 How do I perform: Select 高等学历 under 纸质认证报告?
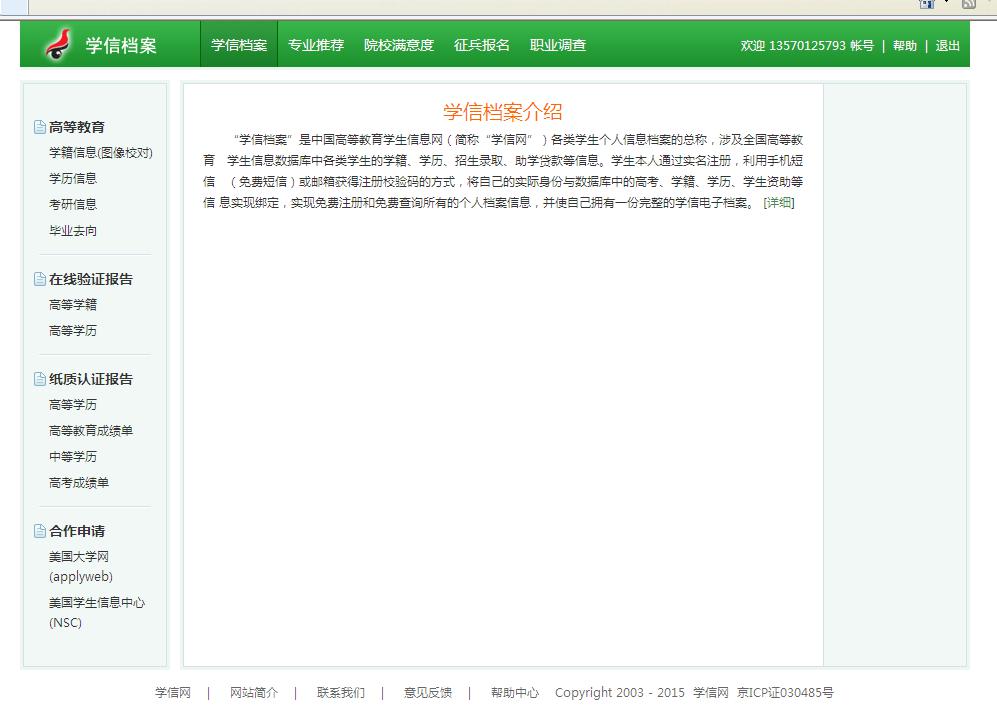tap(73, 404)
